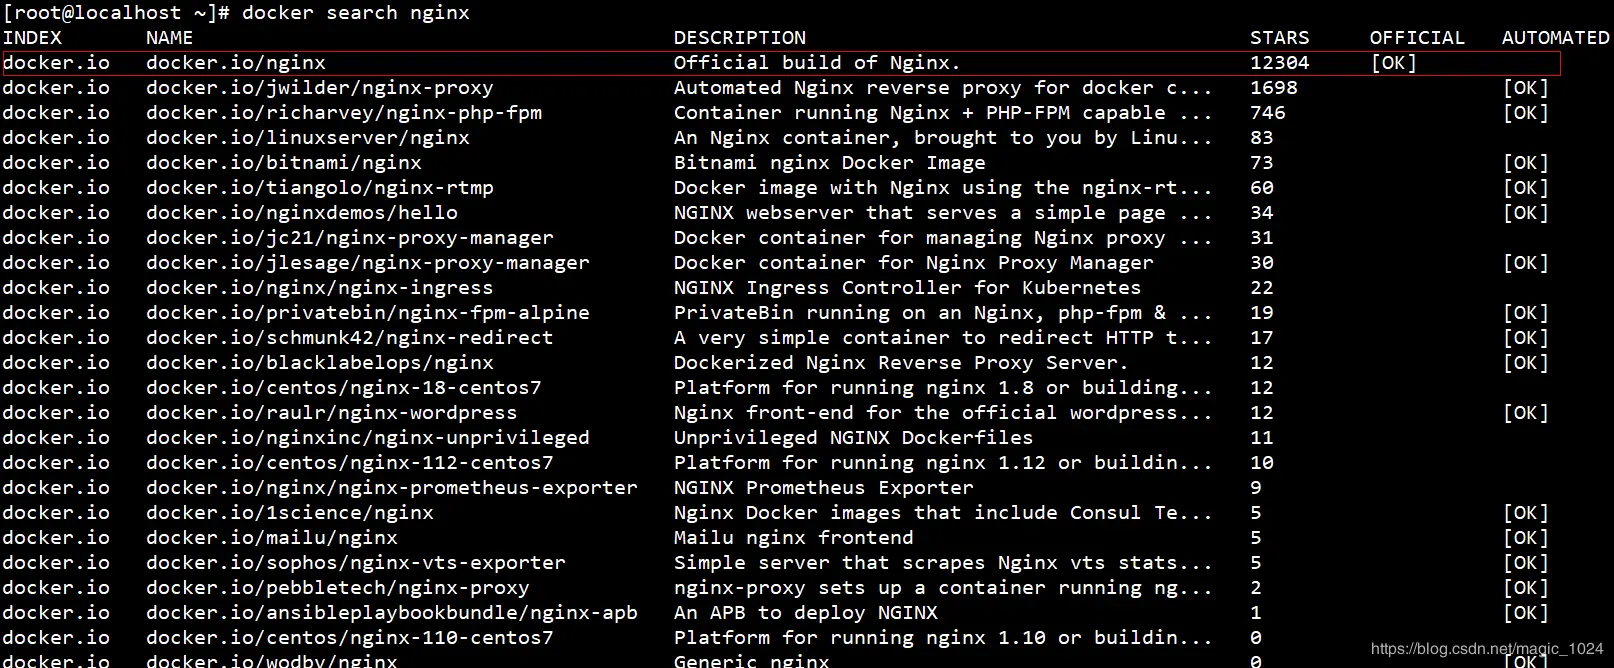Click the 34 stars value
Screen dimensions: 1614x668
(x=1262, y=213)
